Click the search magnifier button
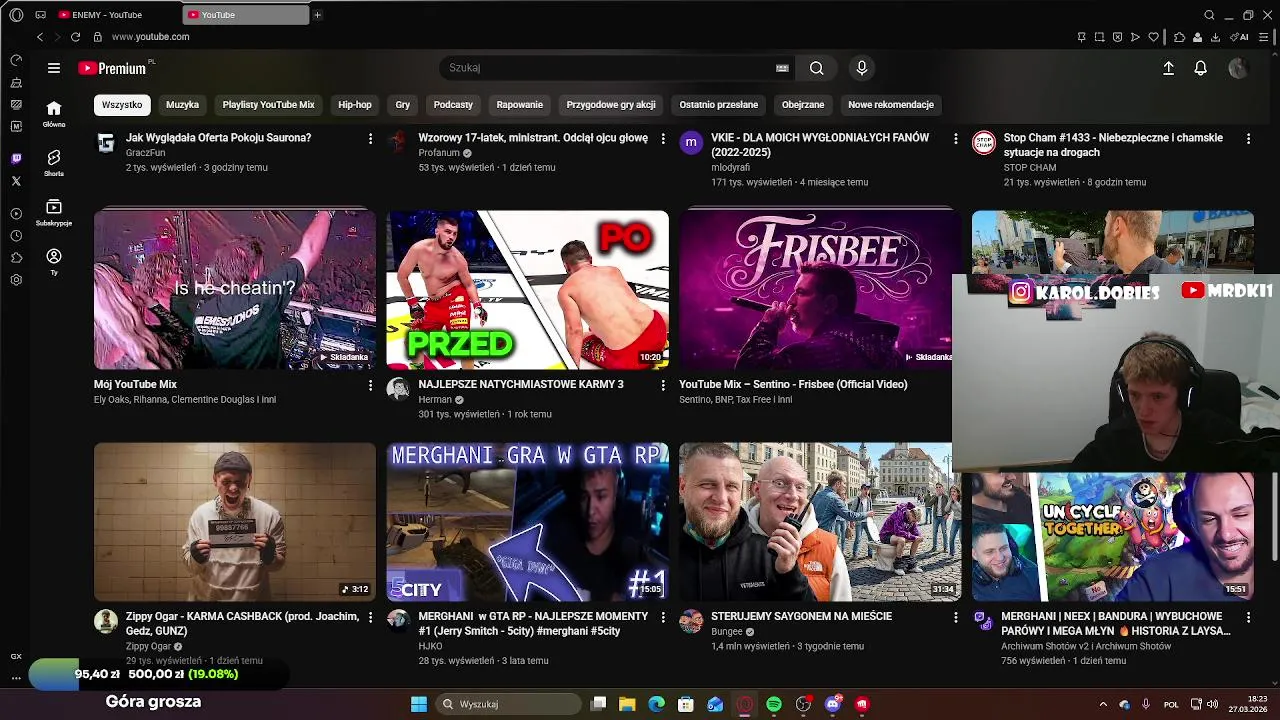The width and height of the screenshot is (1280, 720). coord(817,68)
